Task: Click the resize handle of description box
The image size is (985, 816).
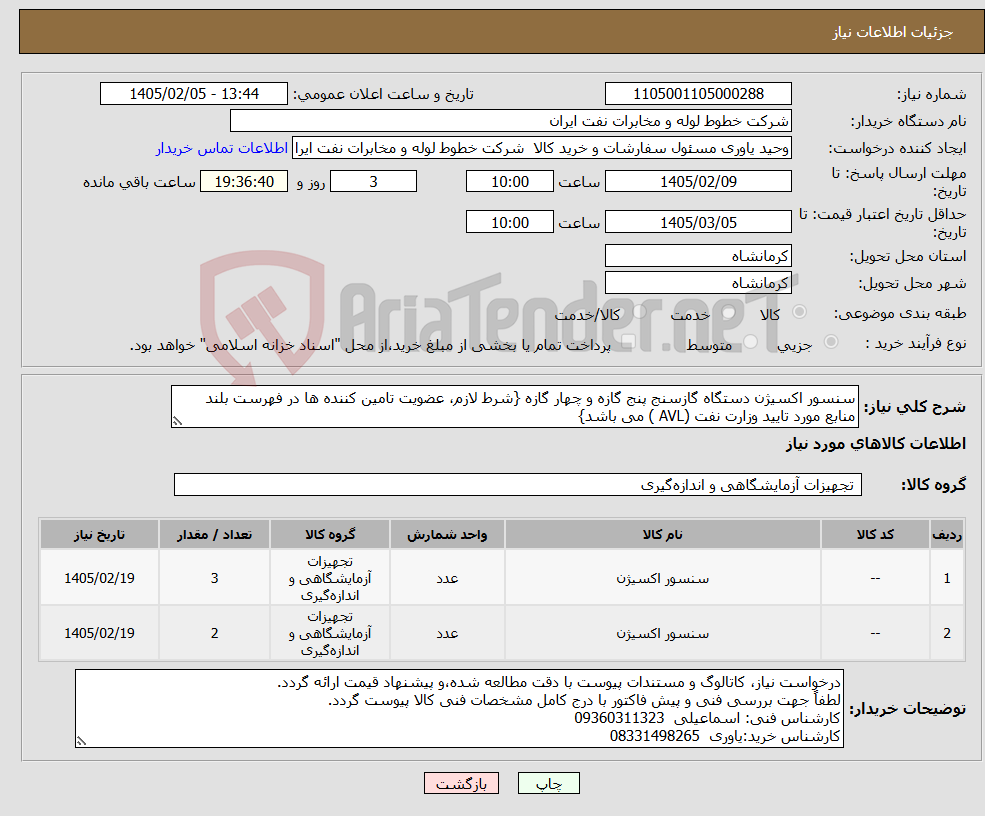Action: point(177,422)
